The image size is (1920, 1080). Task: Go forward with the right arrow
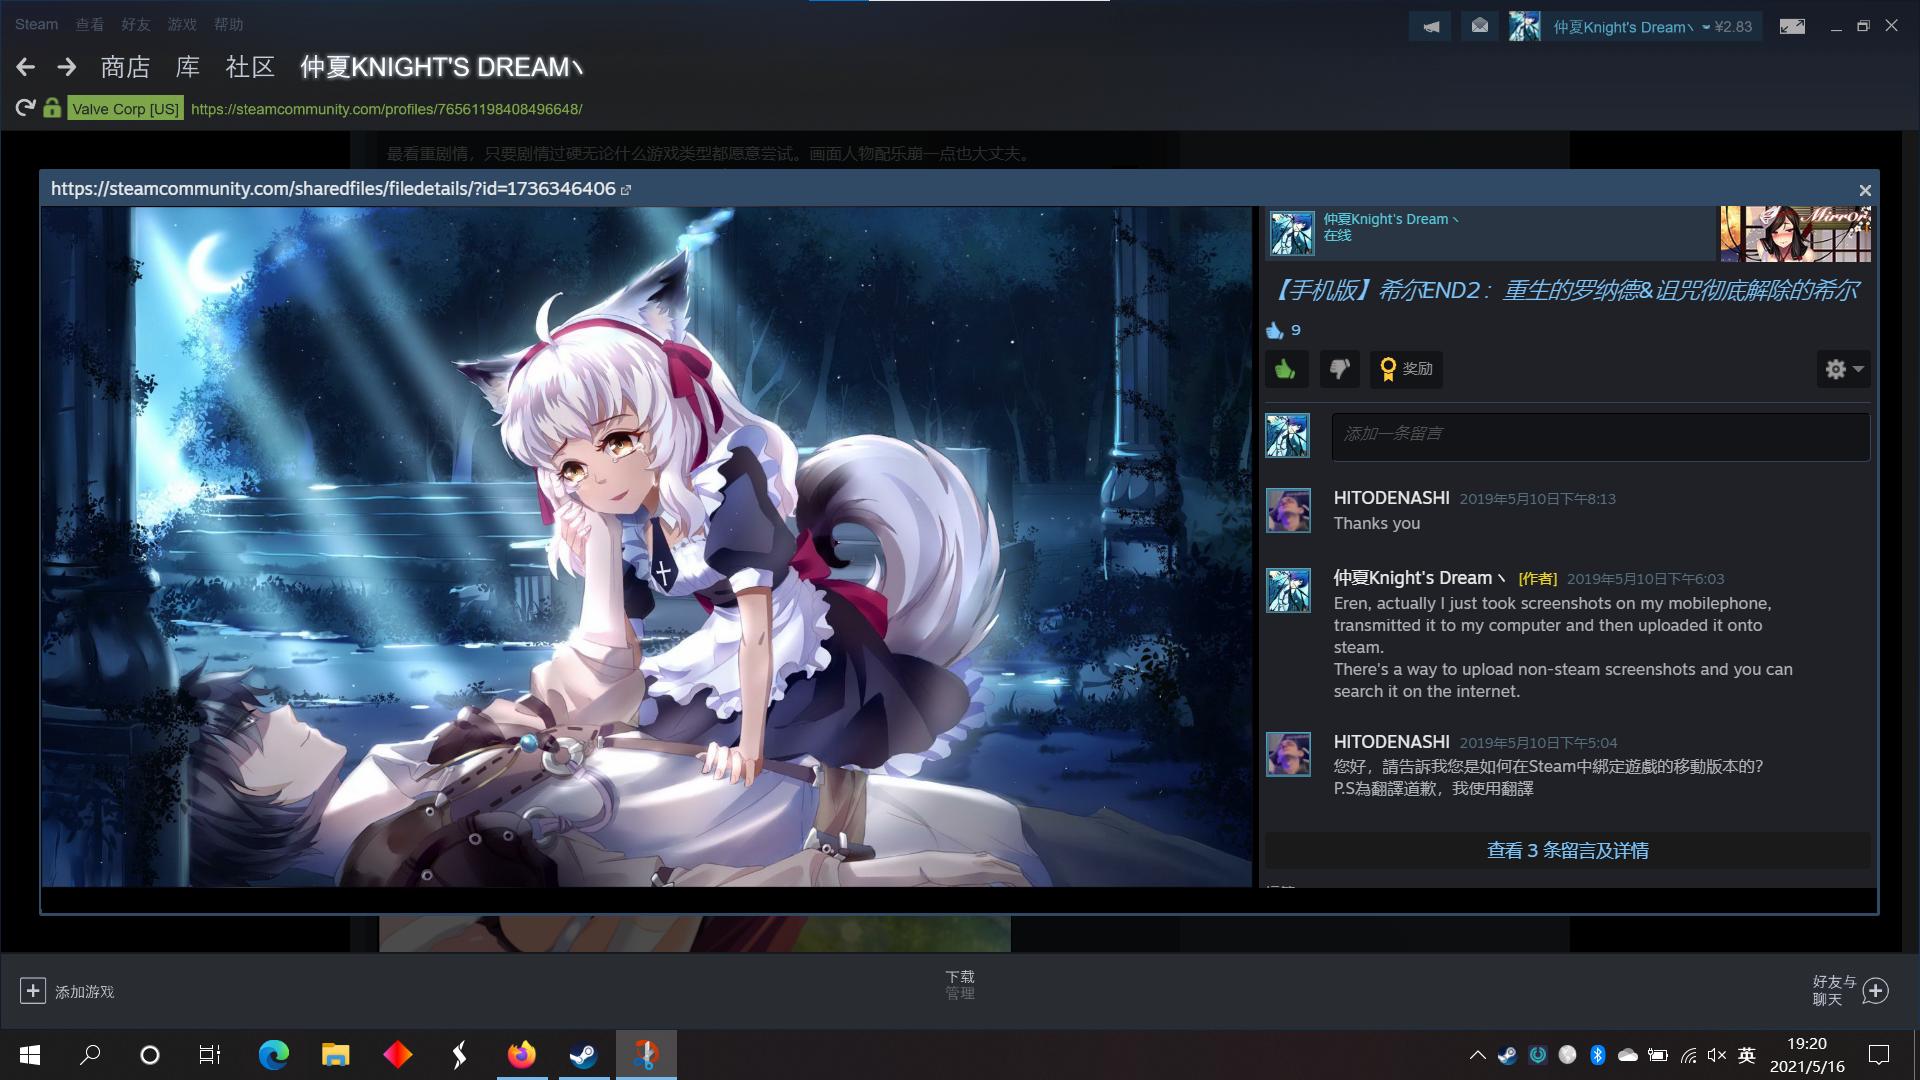click(x=67, y=67)
